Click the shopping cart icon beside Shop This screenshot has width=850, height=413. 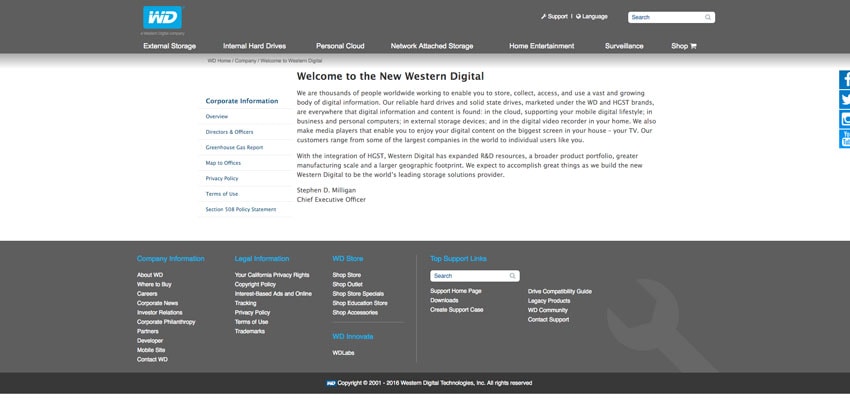point(693,46)
